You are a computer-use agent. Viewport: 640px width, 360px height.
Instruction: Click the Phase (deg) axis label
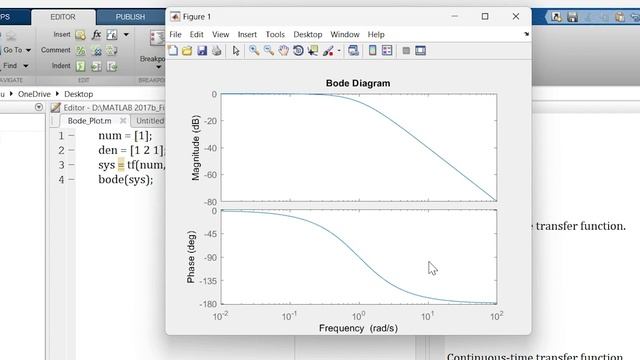click(x=191, y=257)
